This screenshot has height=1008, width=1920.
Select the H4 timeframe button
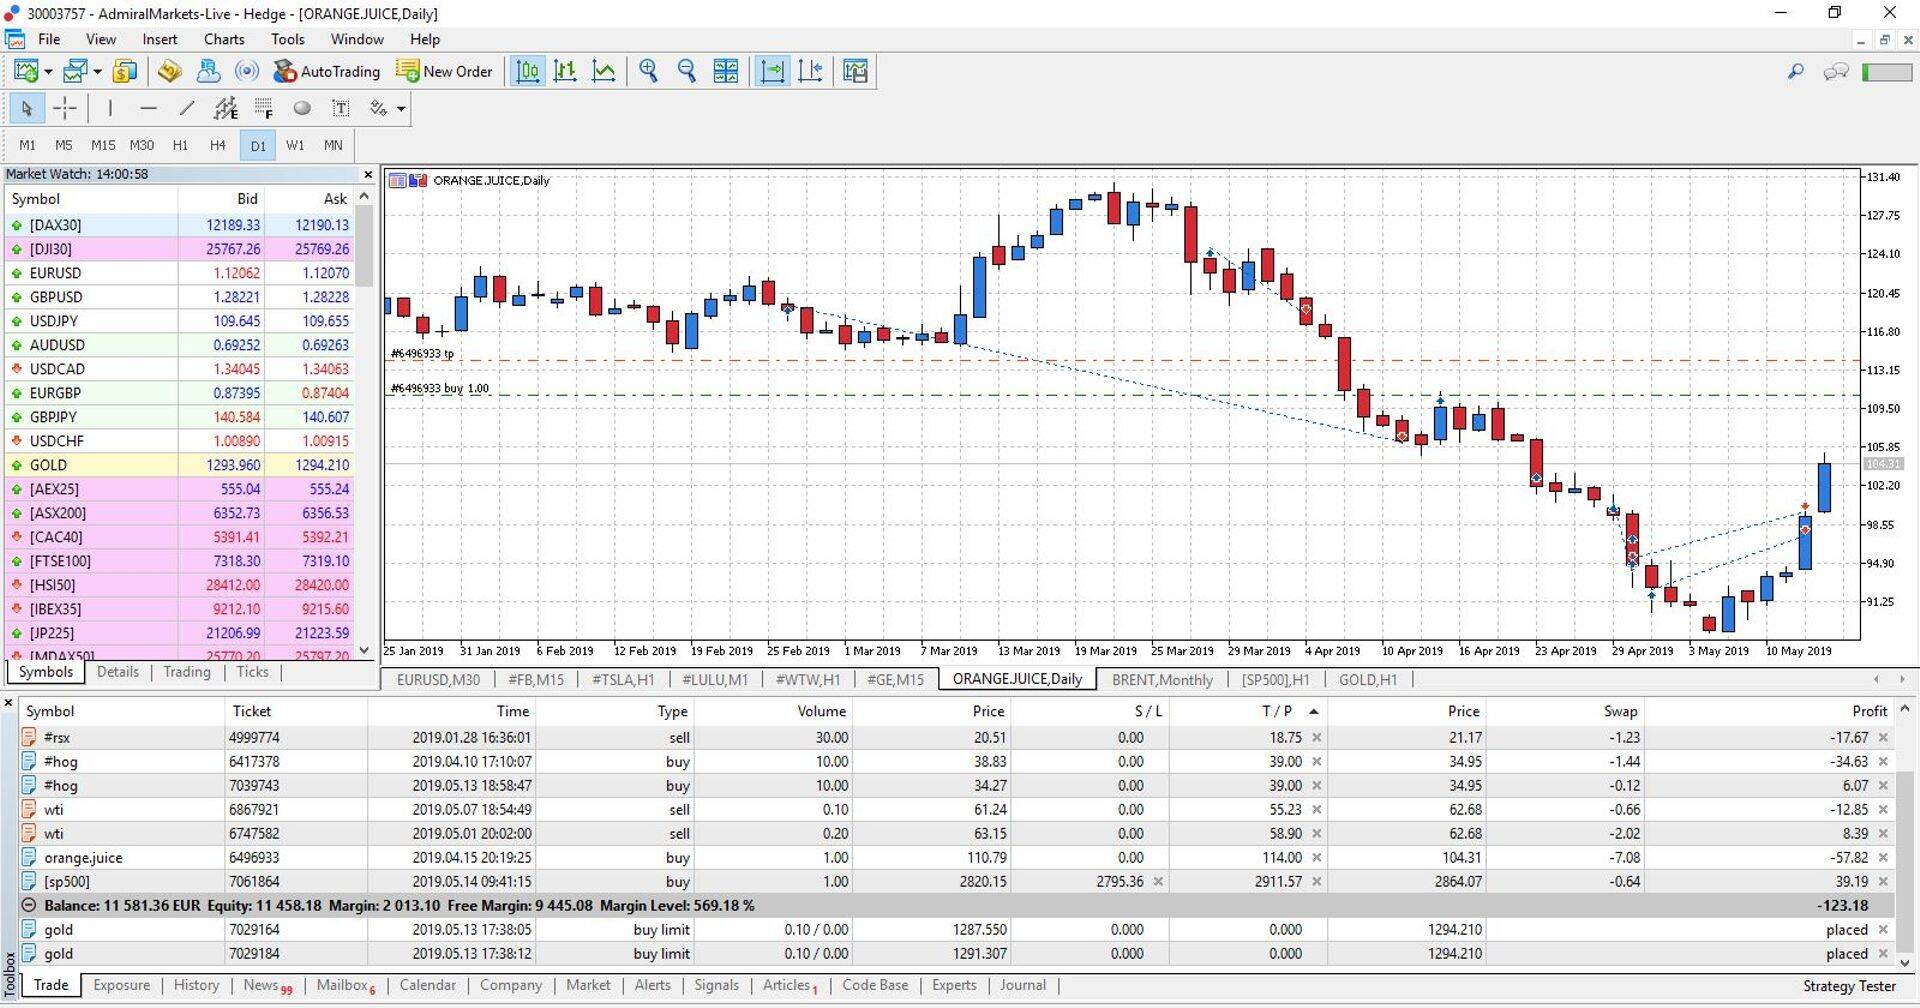[218, 145]
